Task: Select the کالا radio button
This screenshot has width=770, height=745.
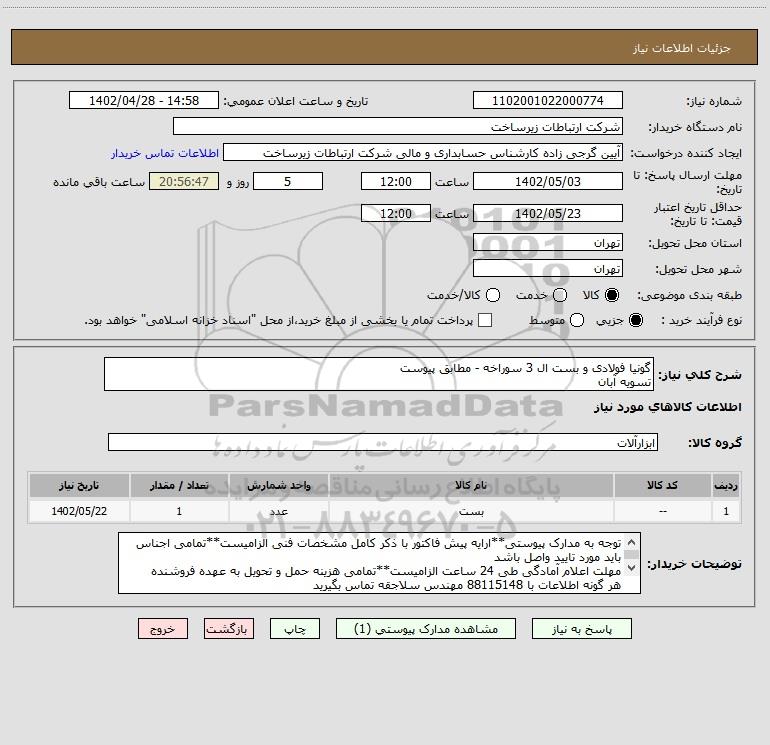Action: click(x=612, y=295)
